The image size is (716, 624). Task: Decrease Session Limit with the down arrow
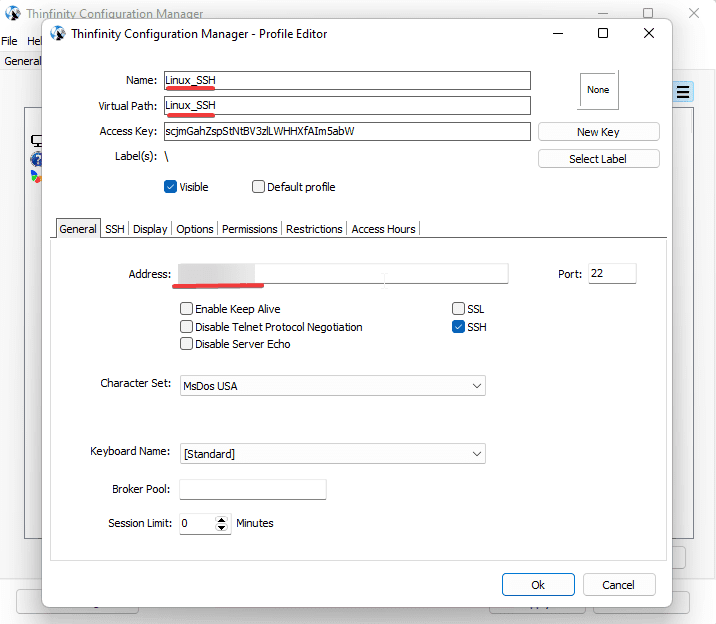(x=221, y=528)
